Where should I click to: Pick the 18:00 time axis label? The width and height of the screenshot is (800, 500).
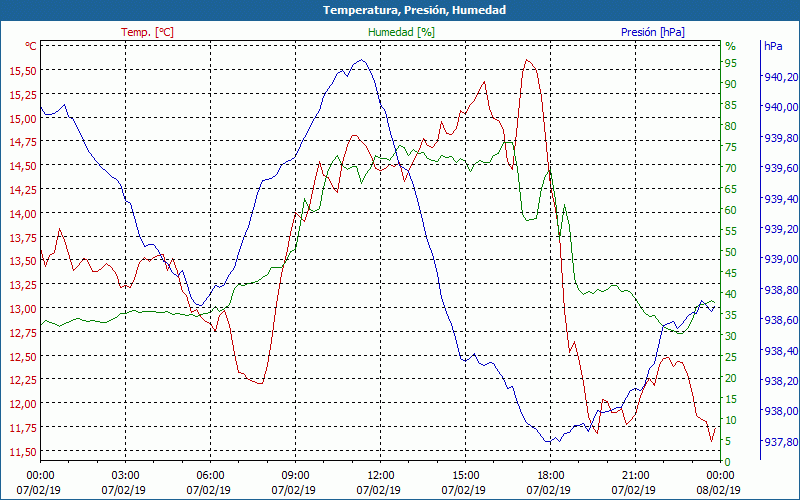[550, 475]
